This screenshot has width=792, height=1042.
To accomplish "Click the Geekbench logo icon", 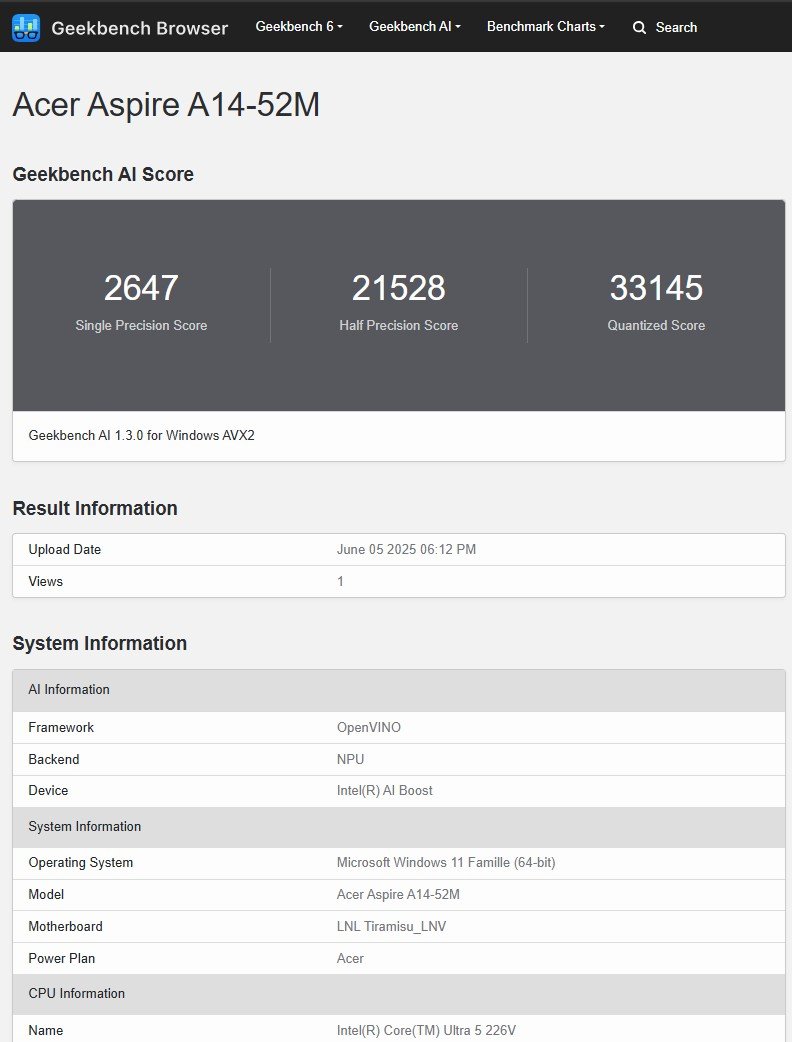I will pos(26,27).
